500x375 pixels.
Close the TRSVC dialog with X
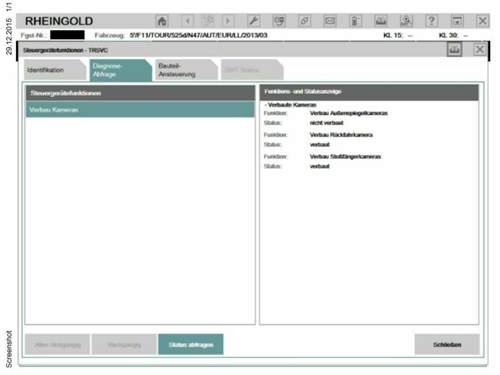(480, 50)
